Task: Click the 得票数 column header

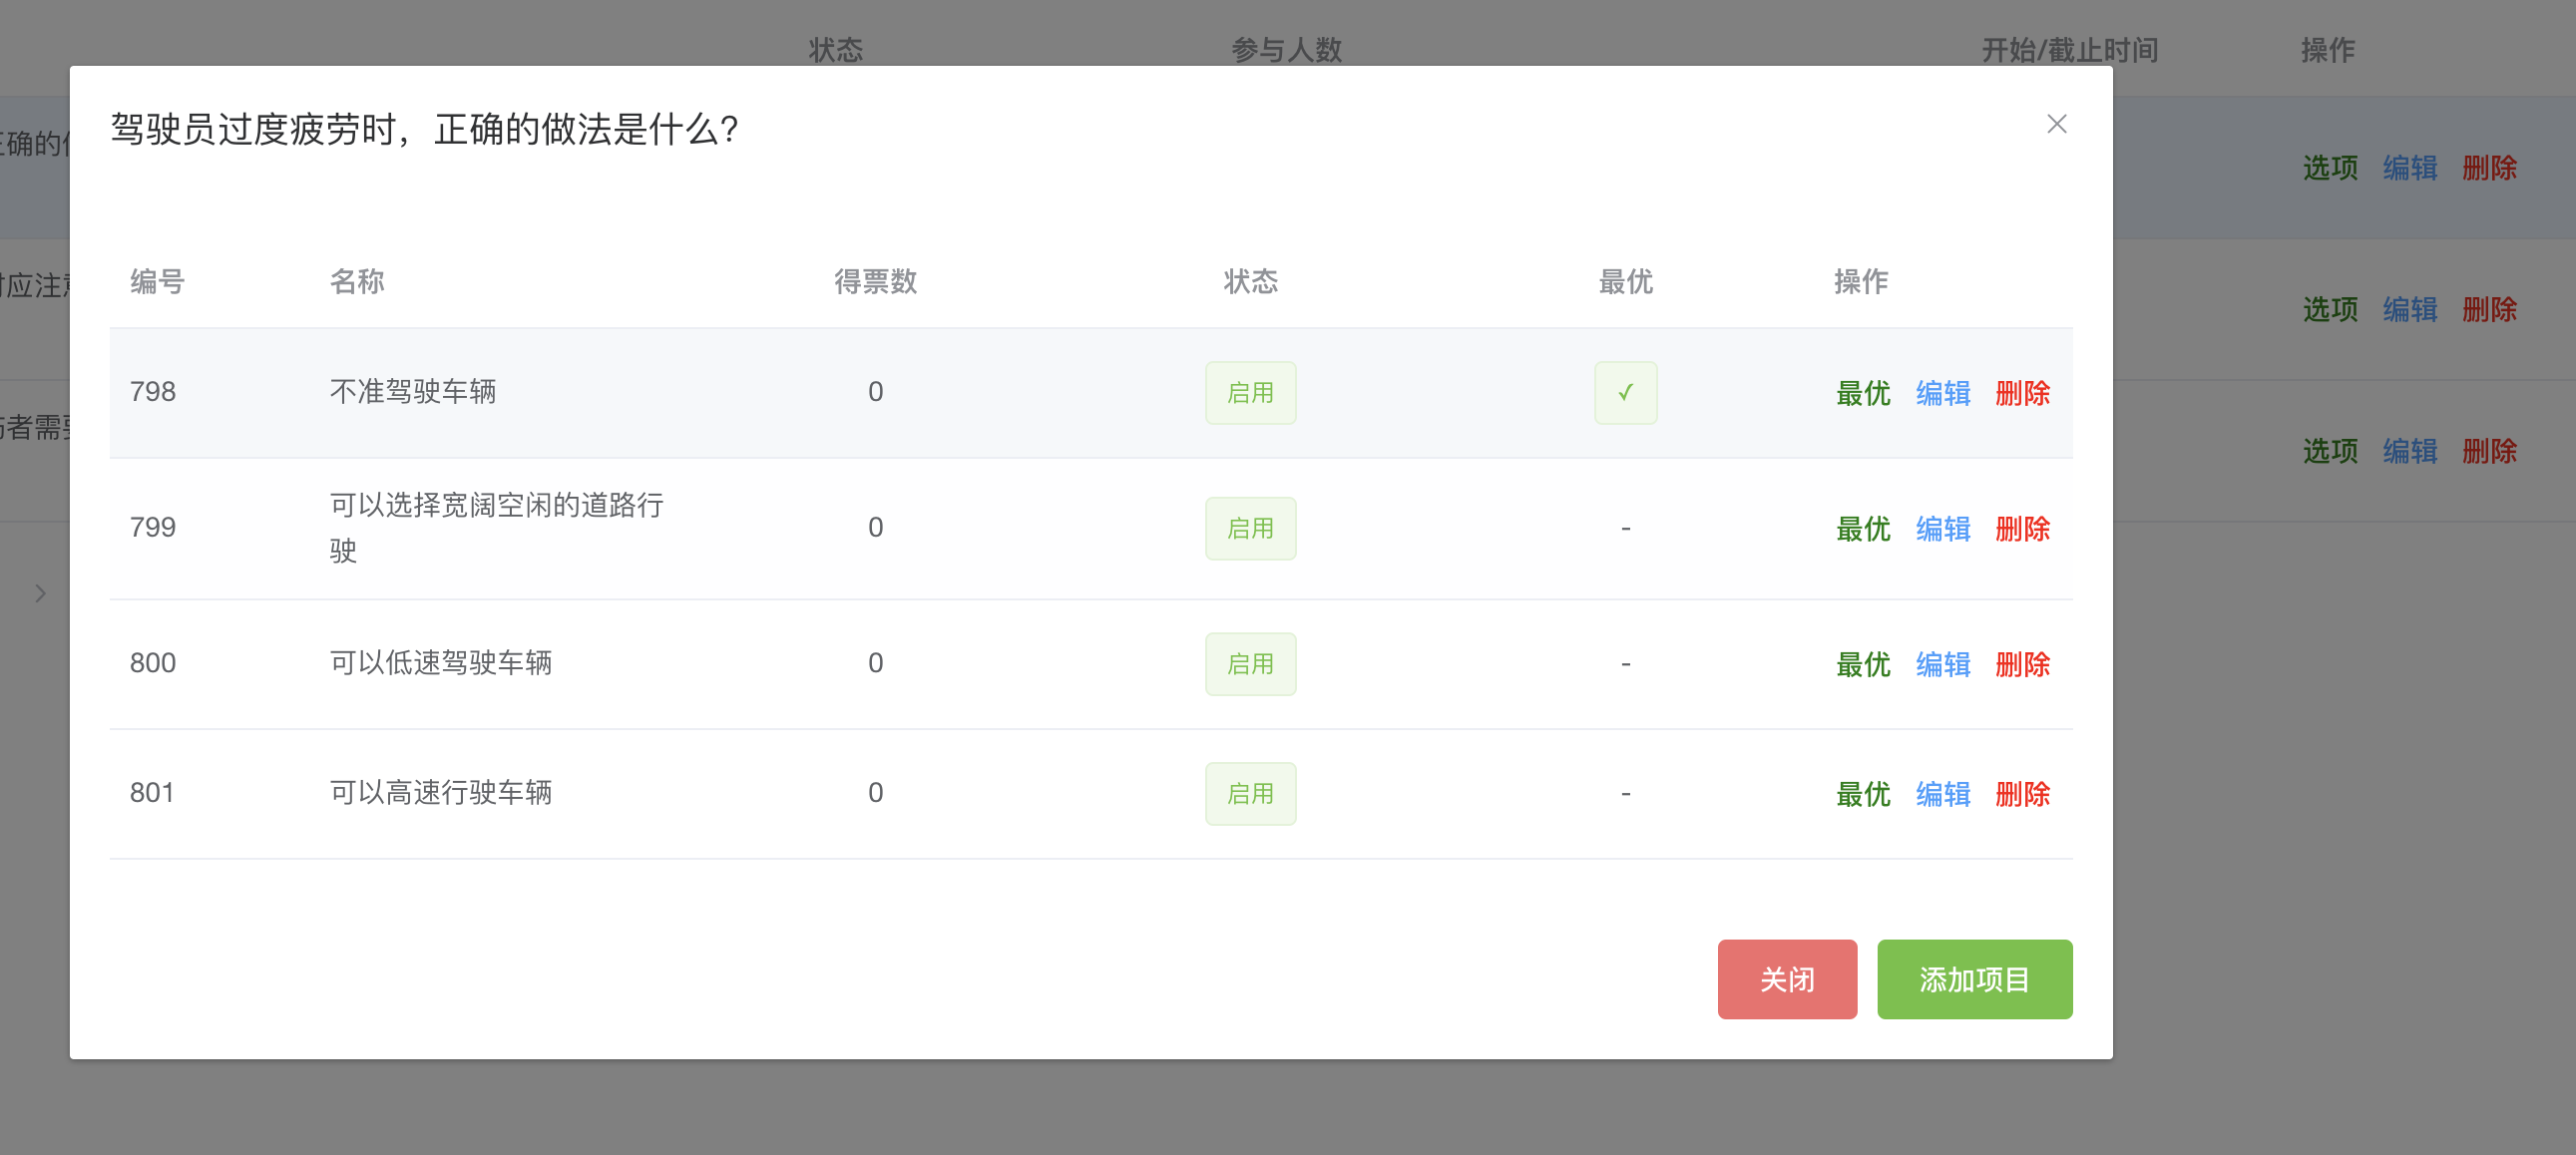Action: pyautogui.click(x=875, y=282)
